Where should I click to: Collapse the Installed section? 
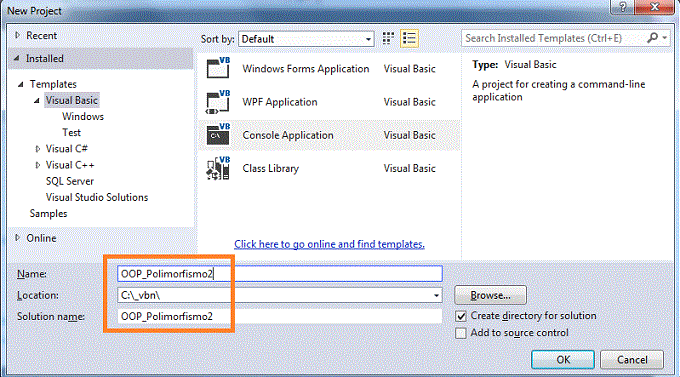coord(16,58)
